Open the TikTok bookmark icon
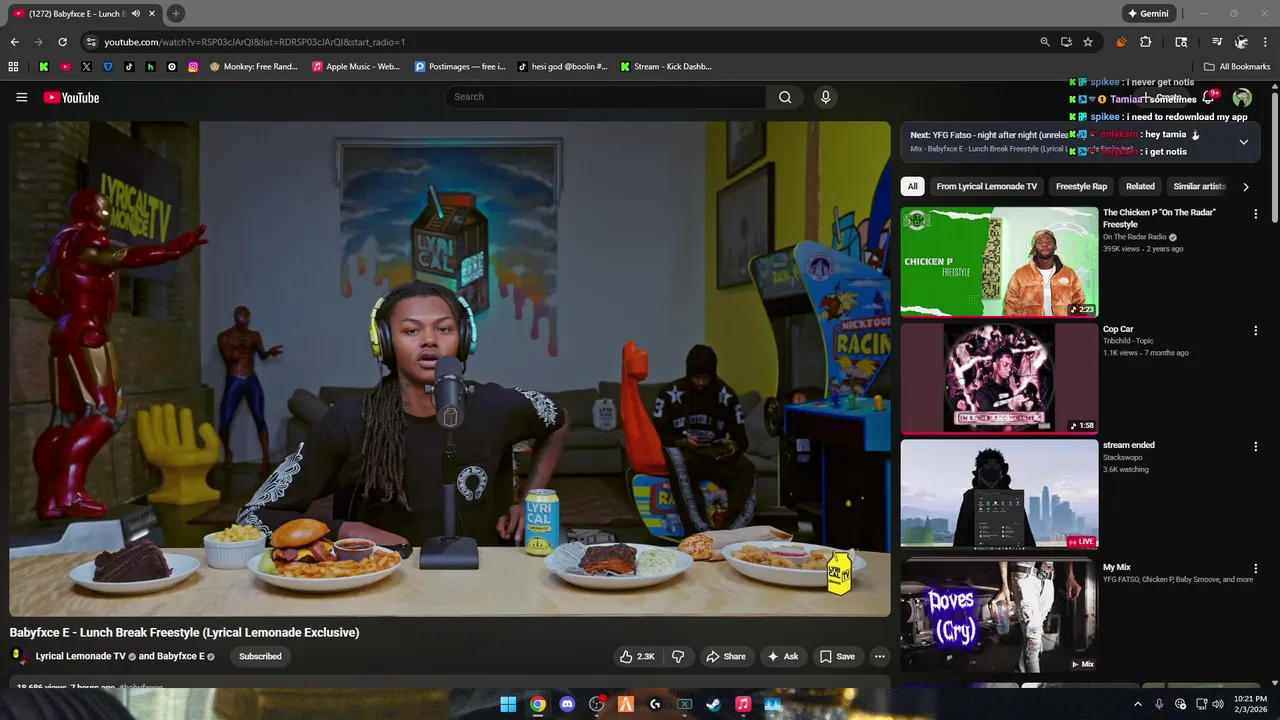1280x720 pixels. pyautogui.click(x=129, y=67)
